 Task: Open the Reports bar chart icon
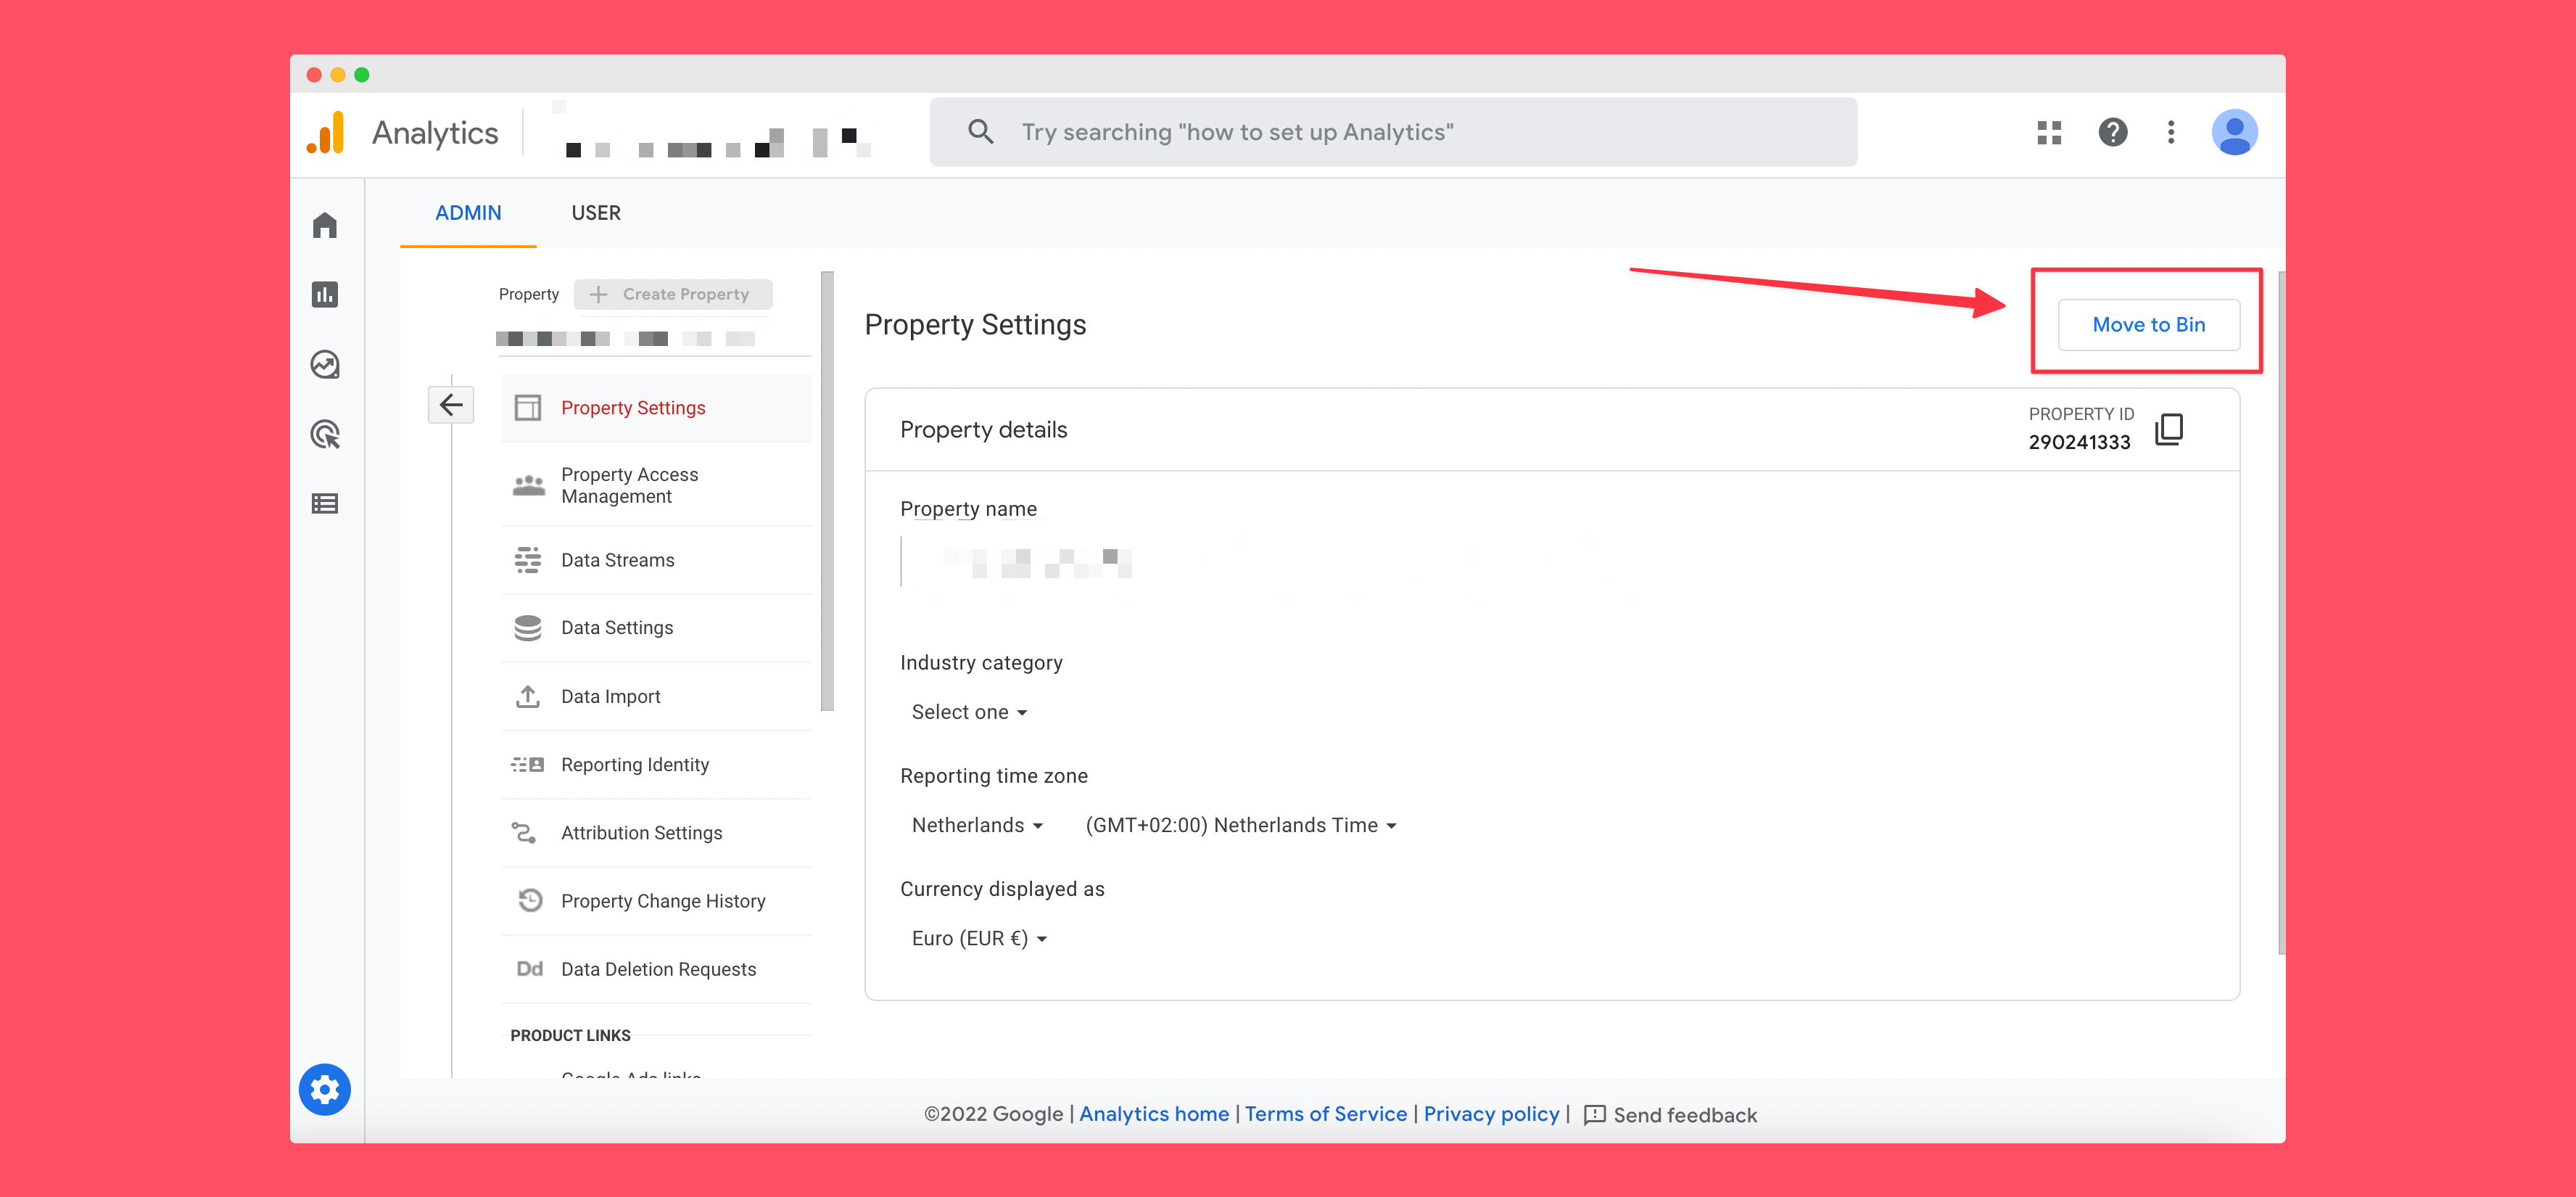tap(324, 294)
